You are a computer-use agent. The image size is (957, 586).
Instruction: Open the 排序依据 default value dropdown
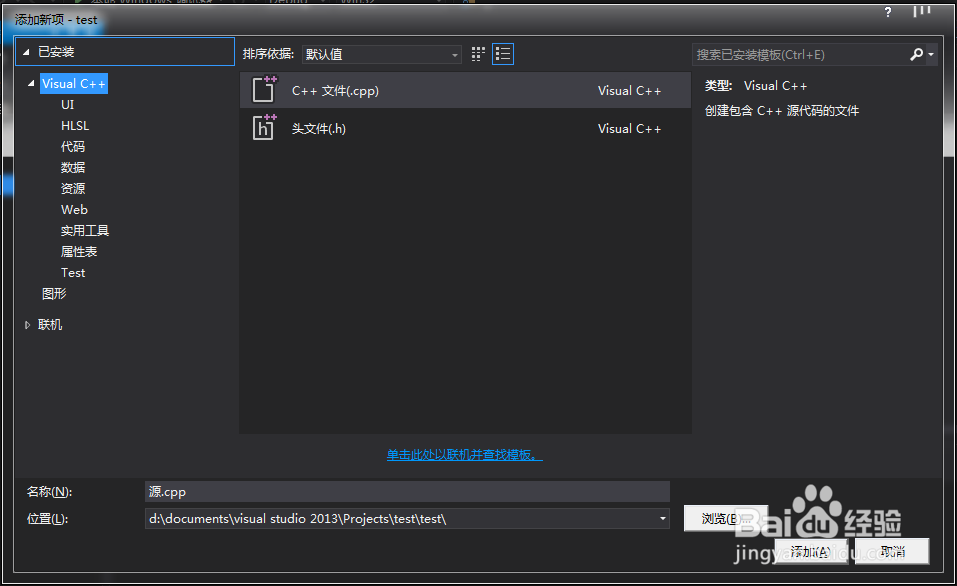[x=454, y=54]
